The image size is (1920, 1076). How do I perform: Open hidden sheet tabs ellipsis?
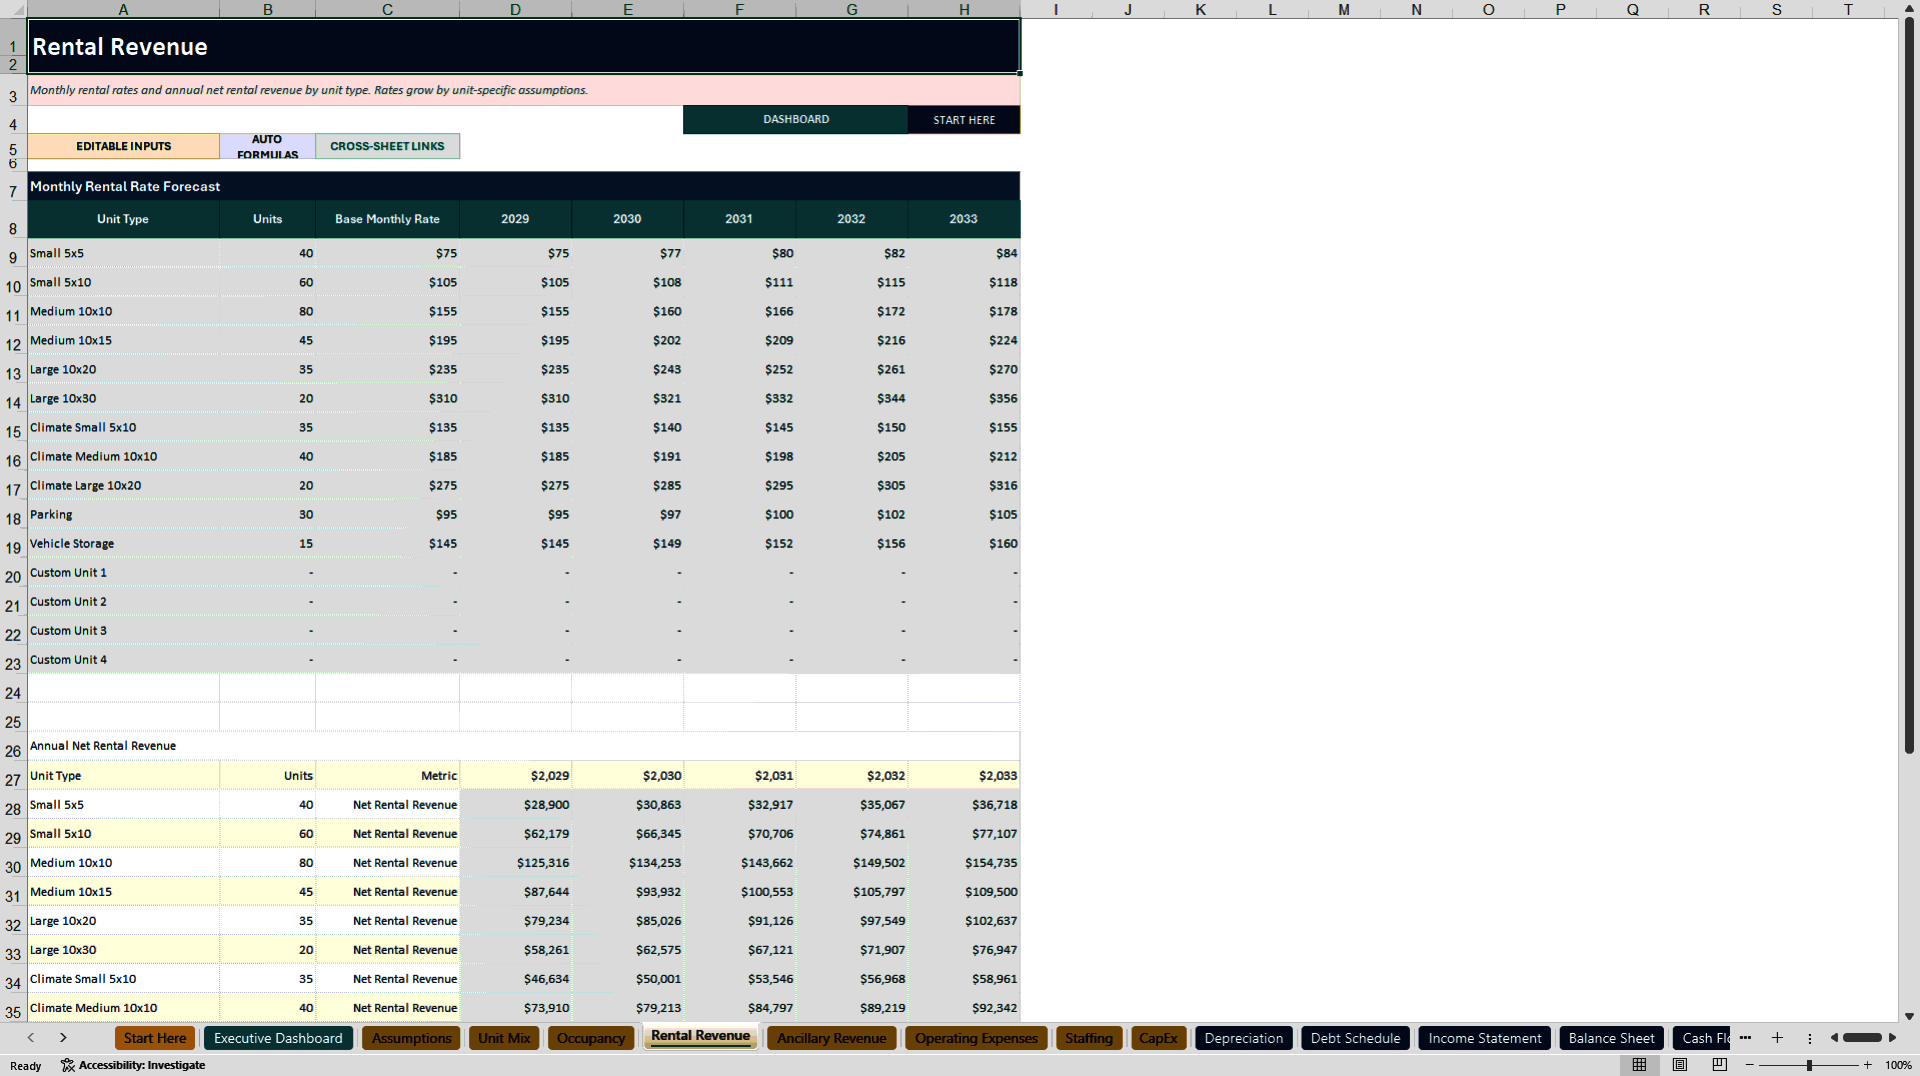(x=1745, y=1038)
